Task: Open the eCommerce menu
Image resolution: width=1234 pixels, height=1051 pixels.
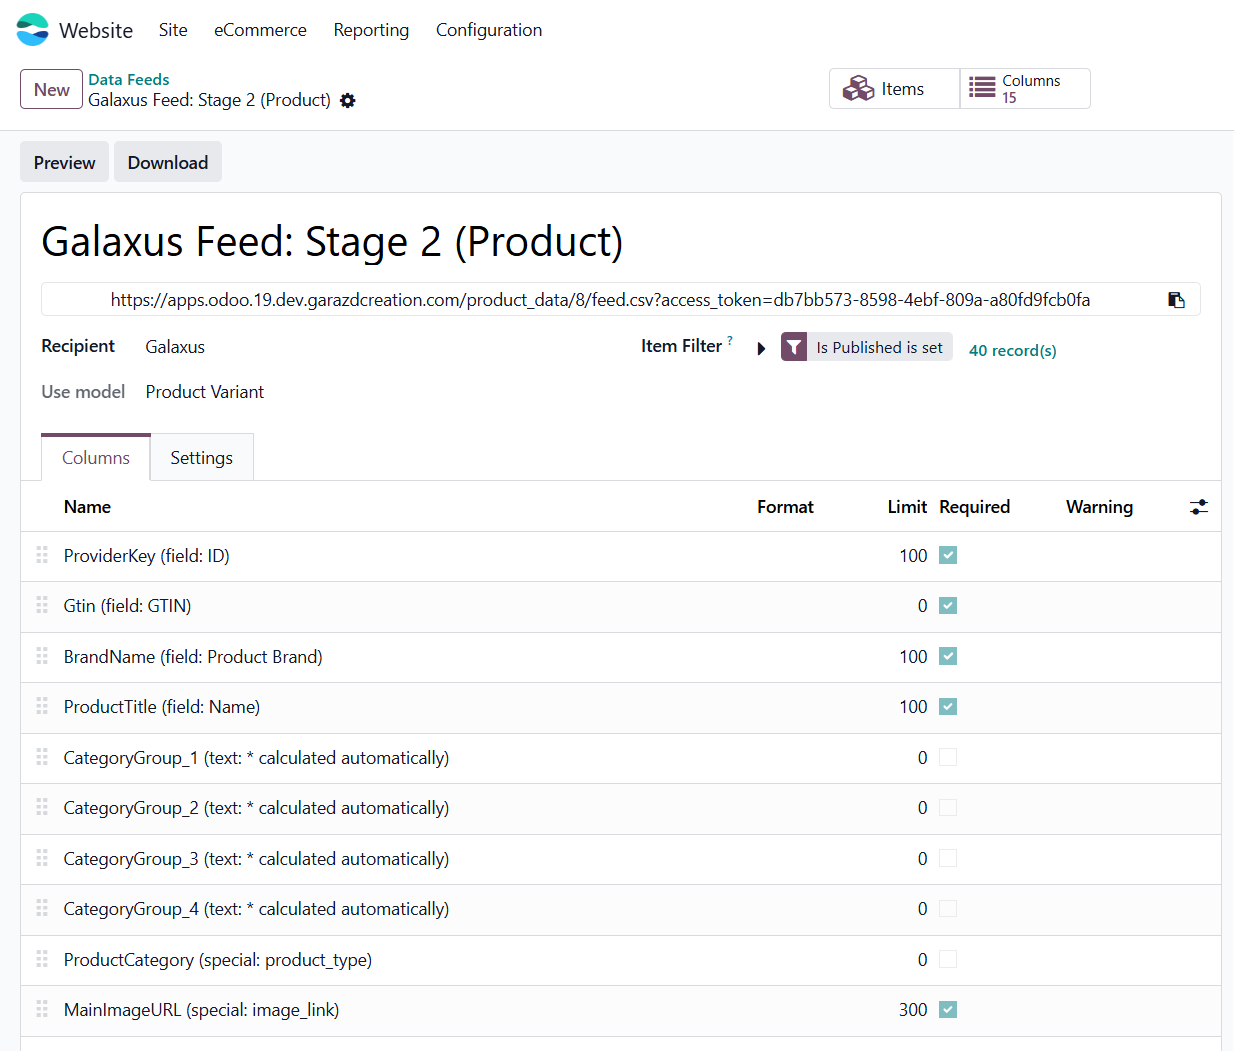Action: (x=260, y=30)
